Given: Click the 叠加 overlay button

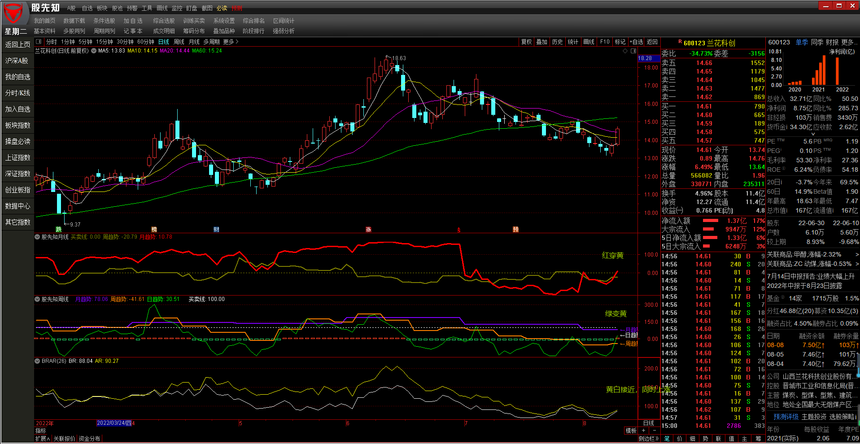Looking at the screenshot, I should pos(541,42).
